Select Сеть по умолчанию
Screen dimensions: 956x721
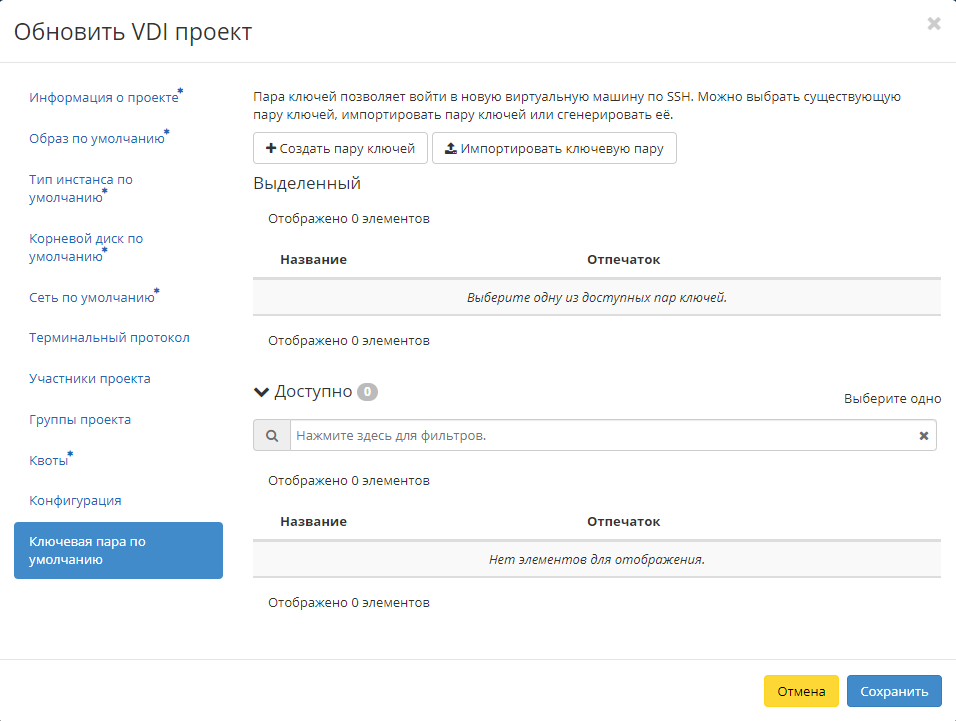coord(95,297)
